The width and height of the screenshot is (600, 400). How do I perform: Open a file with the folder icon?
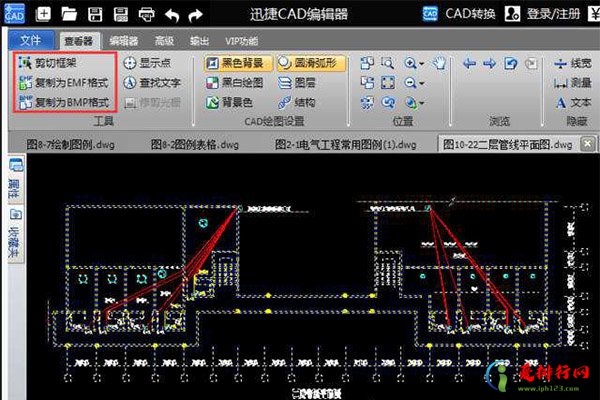point(69,15)
